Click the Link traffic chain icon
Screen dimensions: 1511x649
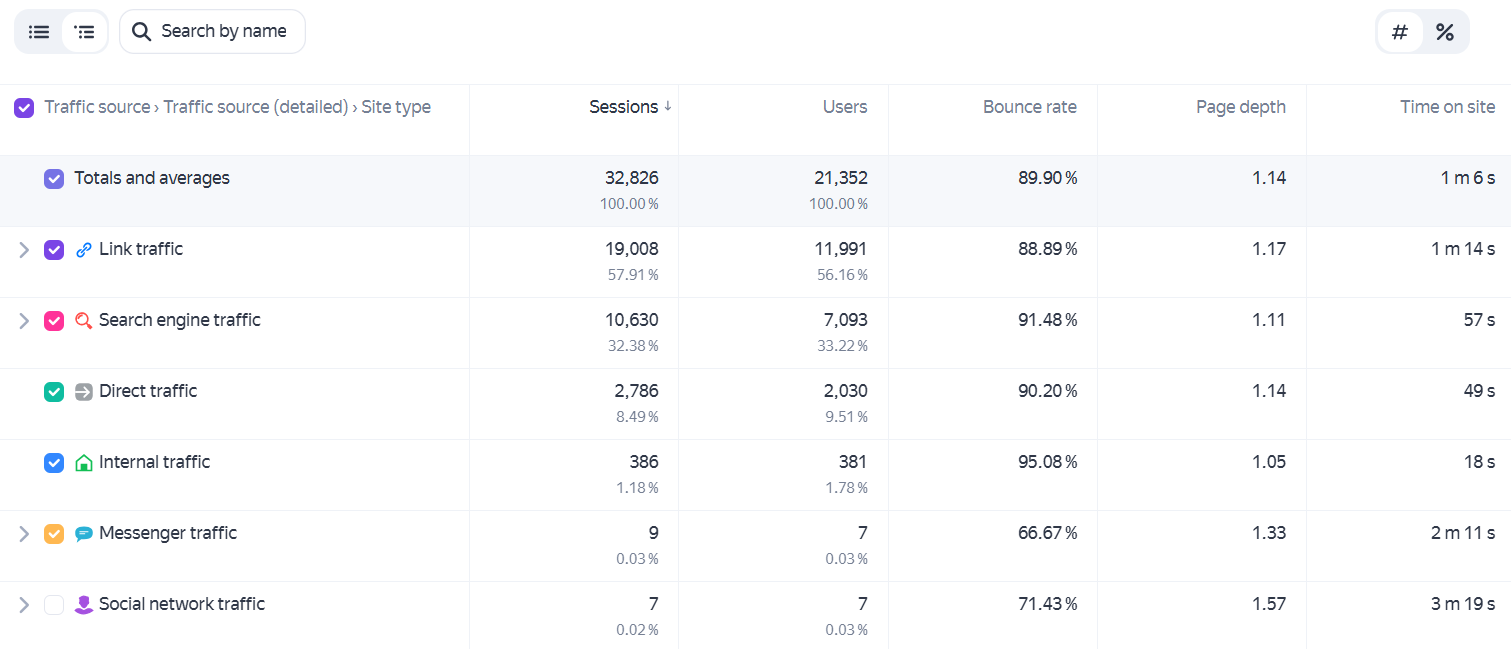coord(84,250)
